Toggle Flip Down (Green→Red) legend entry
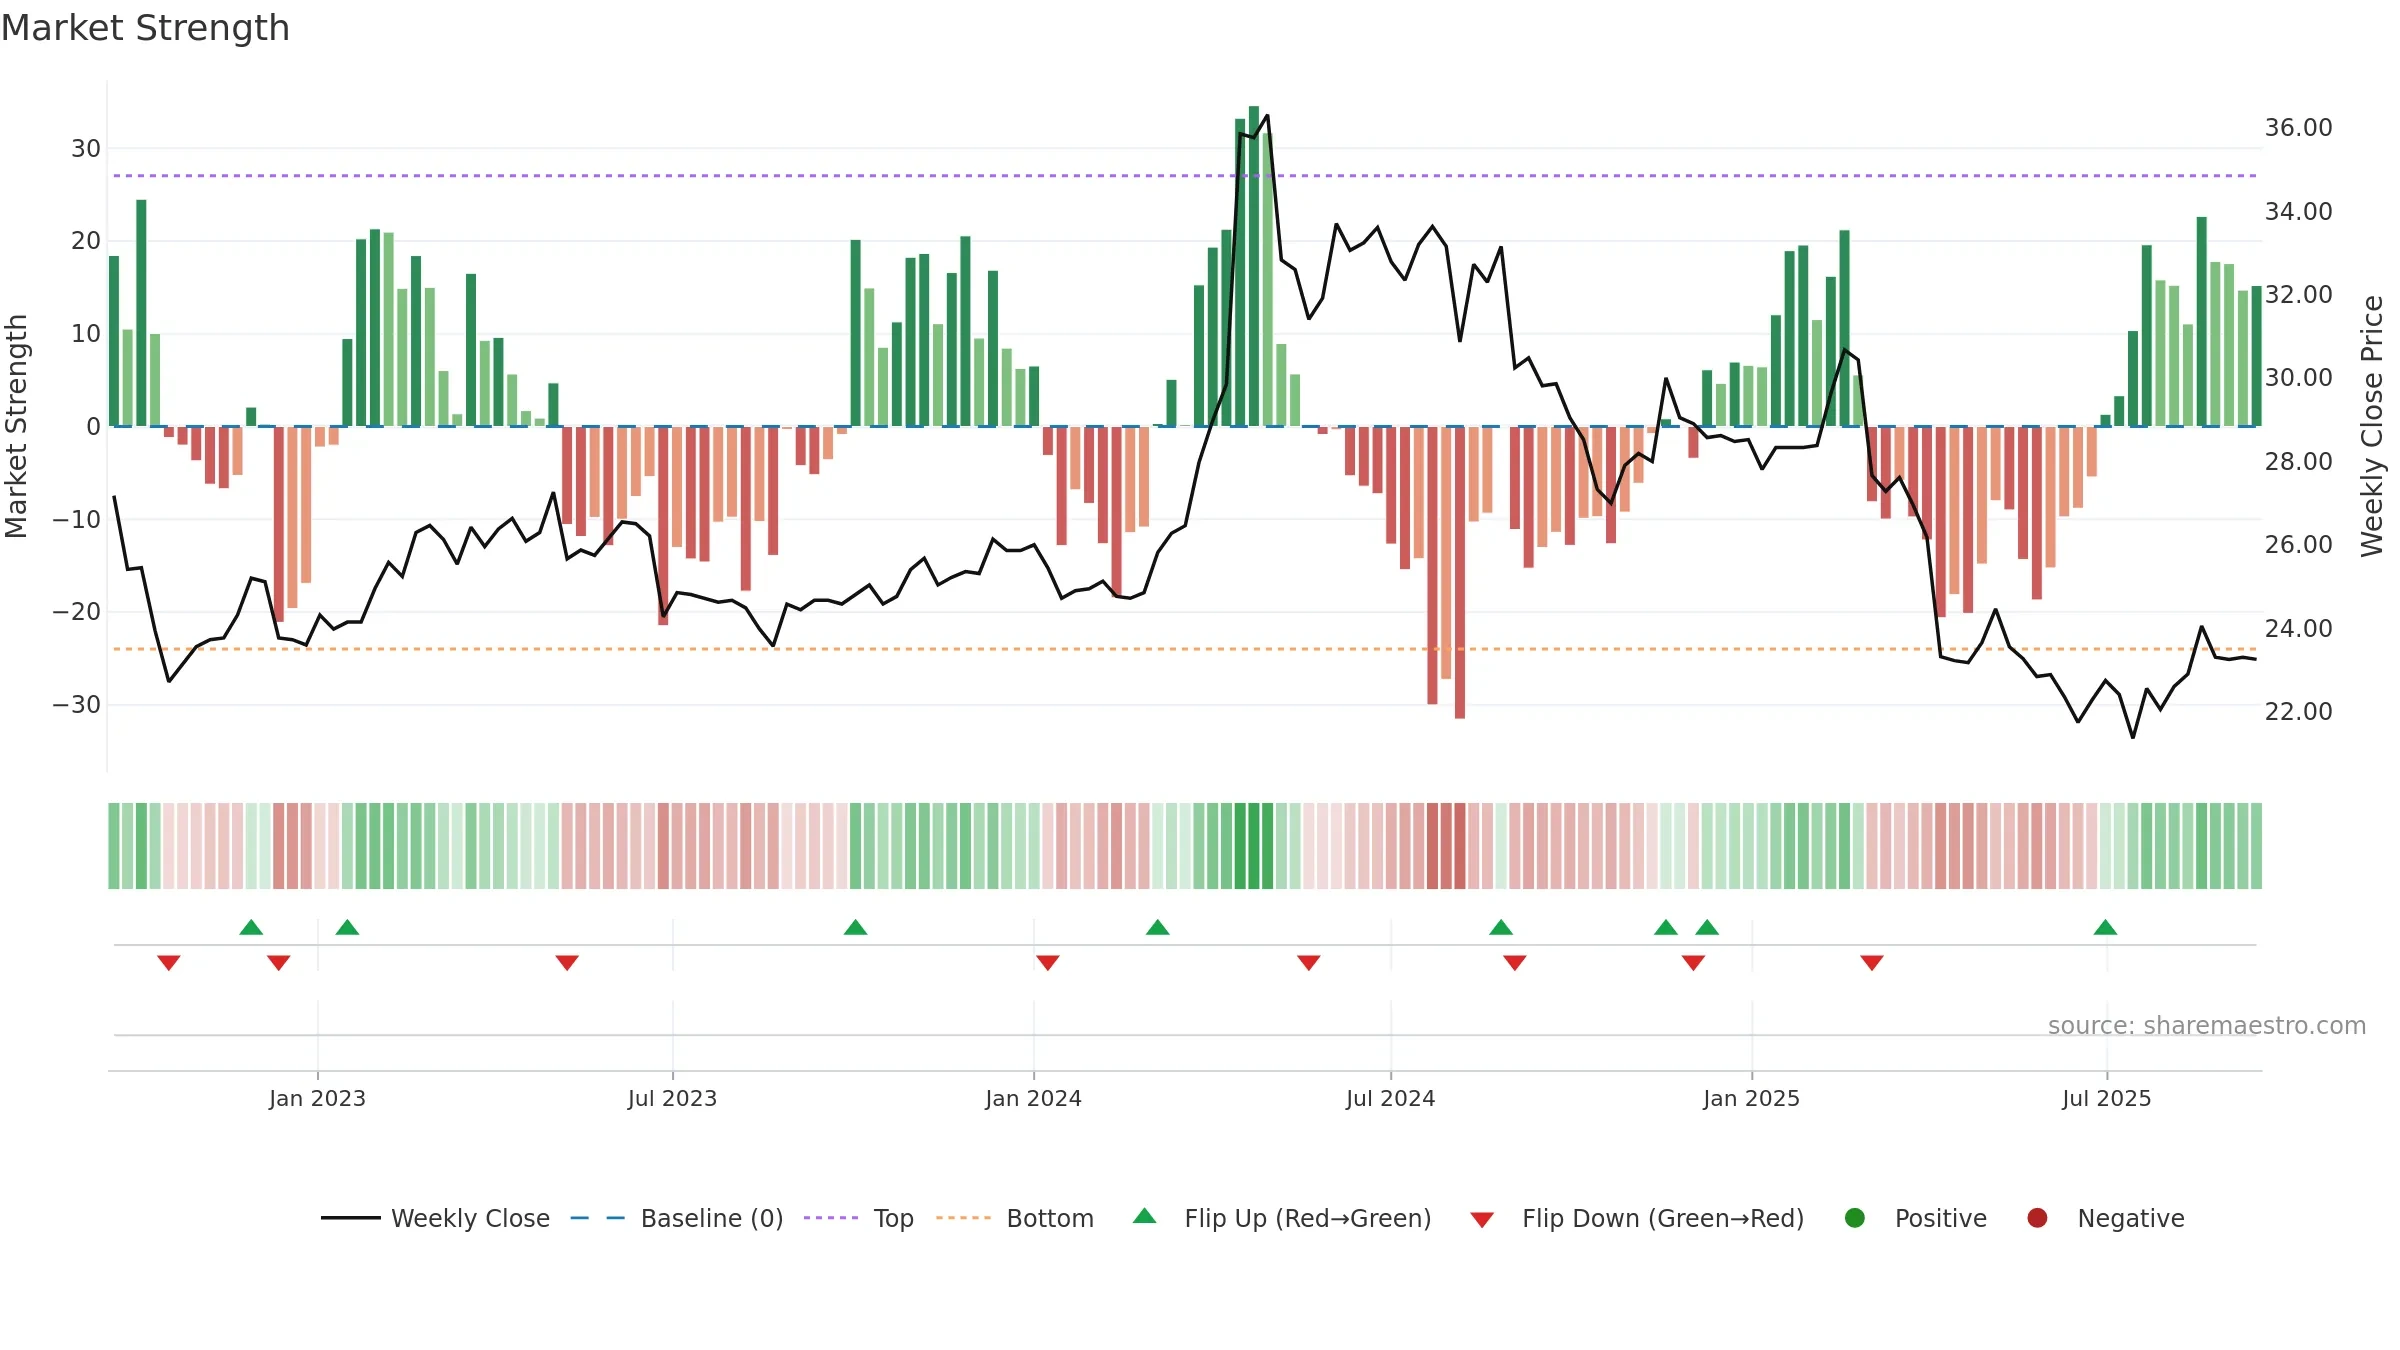This screenshot has width=2400, height=1350. [1637, 1218]
